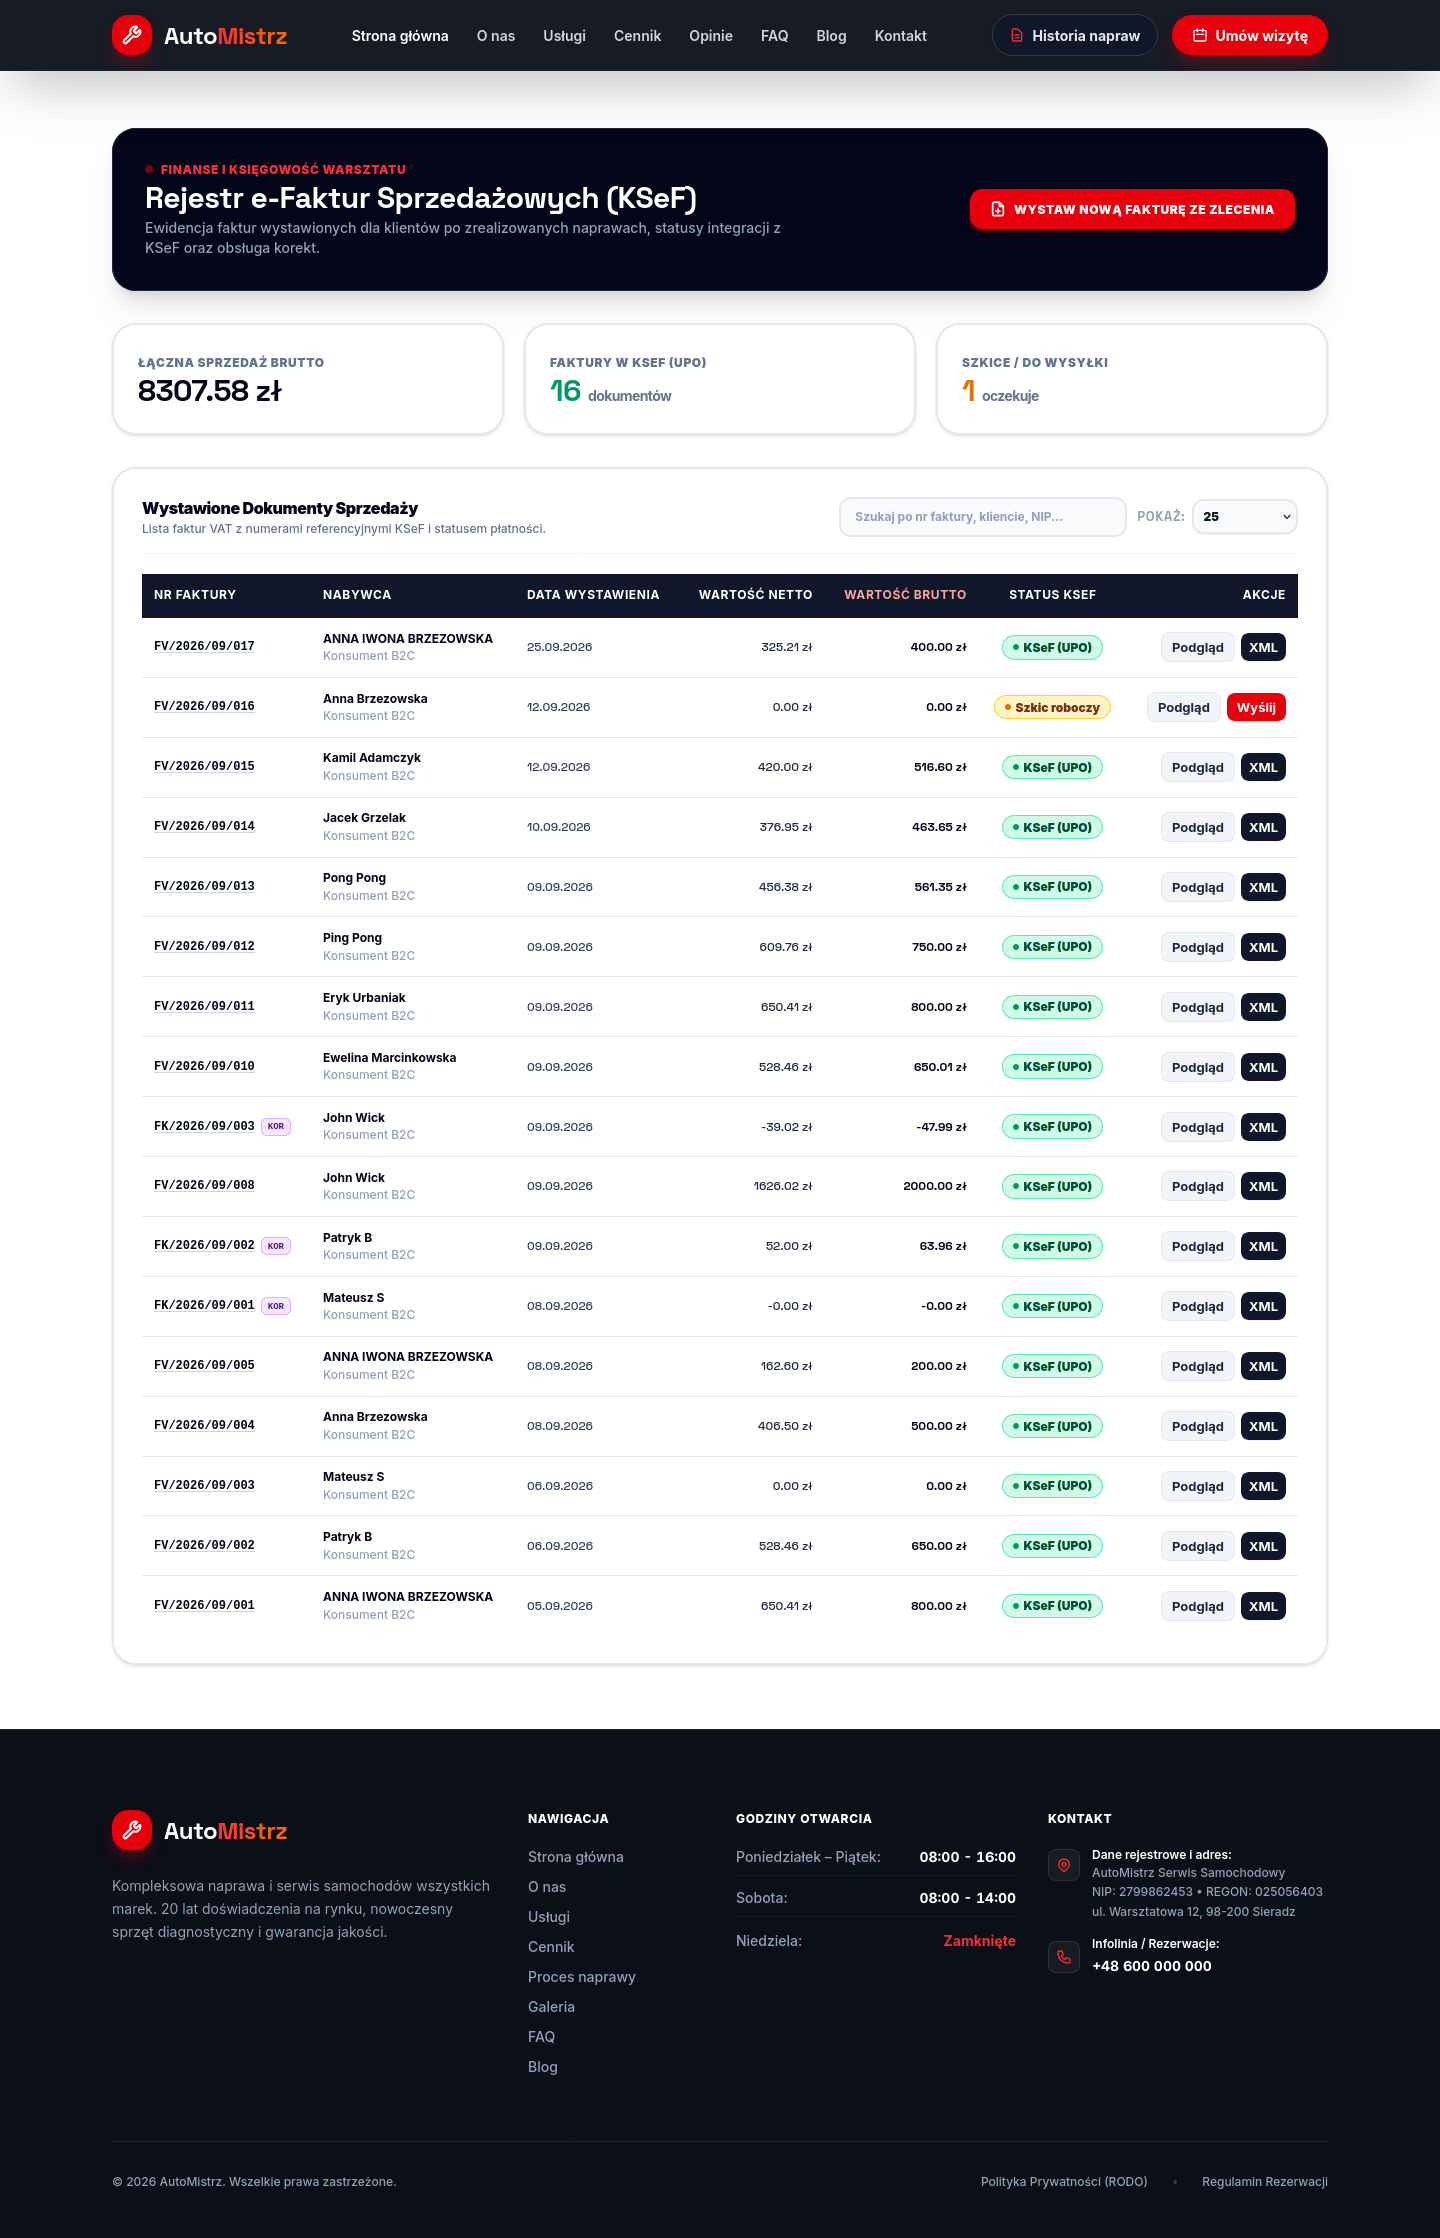
Task: Open the O nas header menu item
Action: [x=496, y=36]
